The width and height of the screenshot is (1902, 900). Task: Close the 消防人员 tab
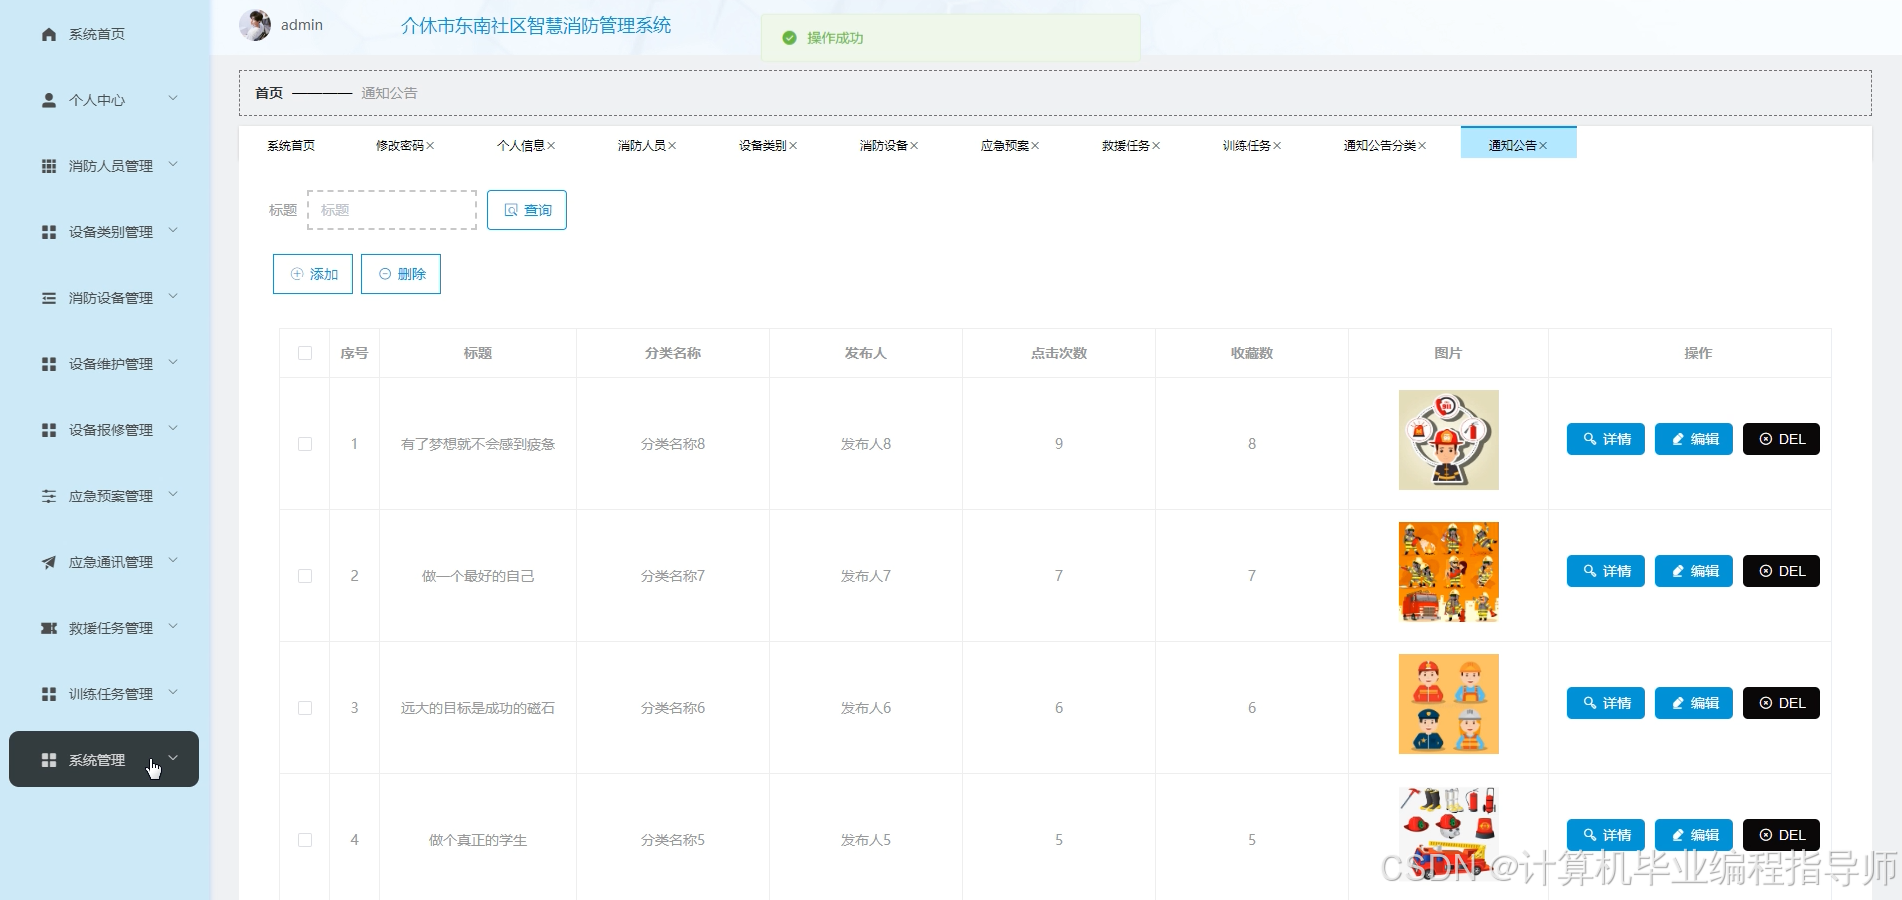coord(672,146)
